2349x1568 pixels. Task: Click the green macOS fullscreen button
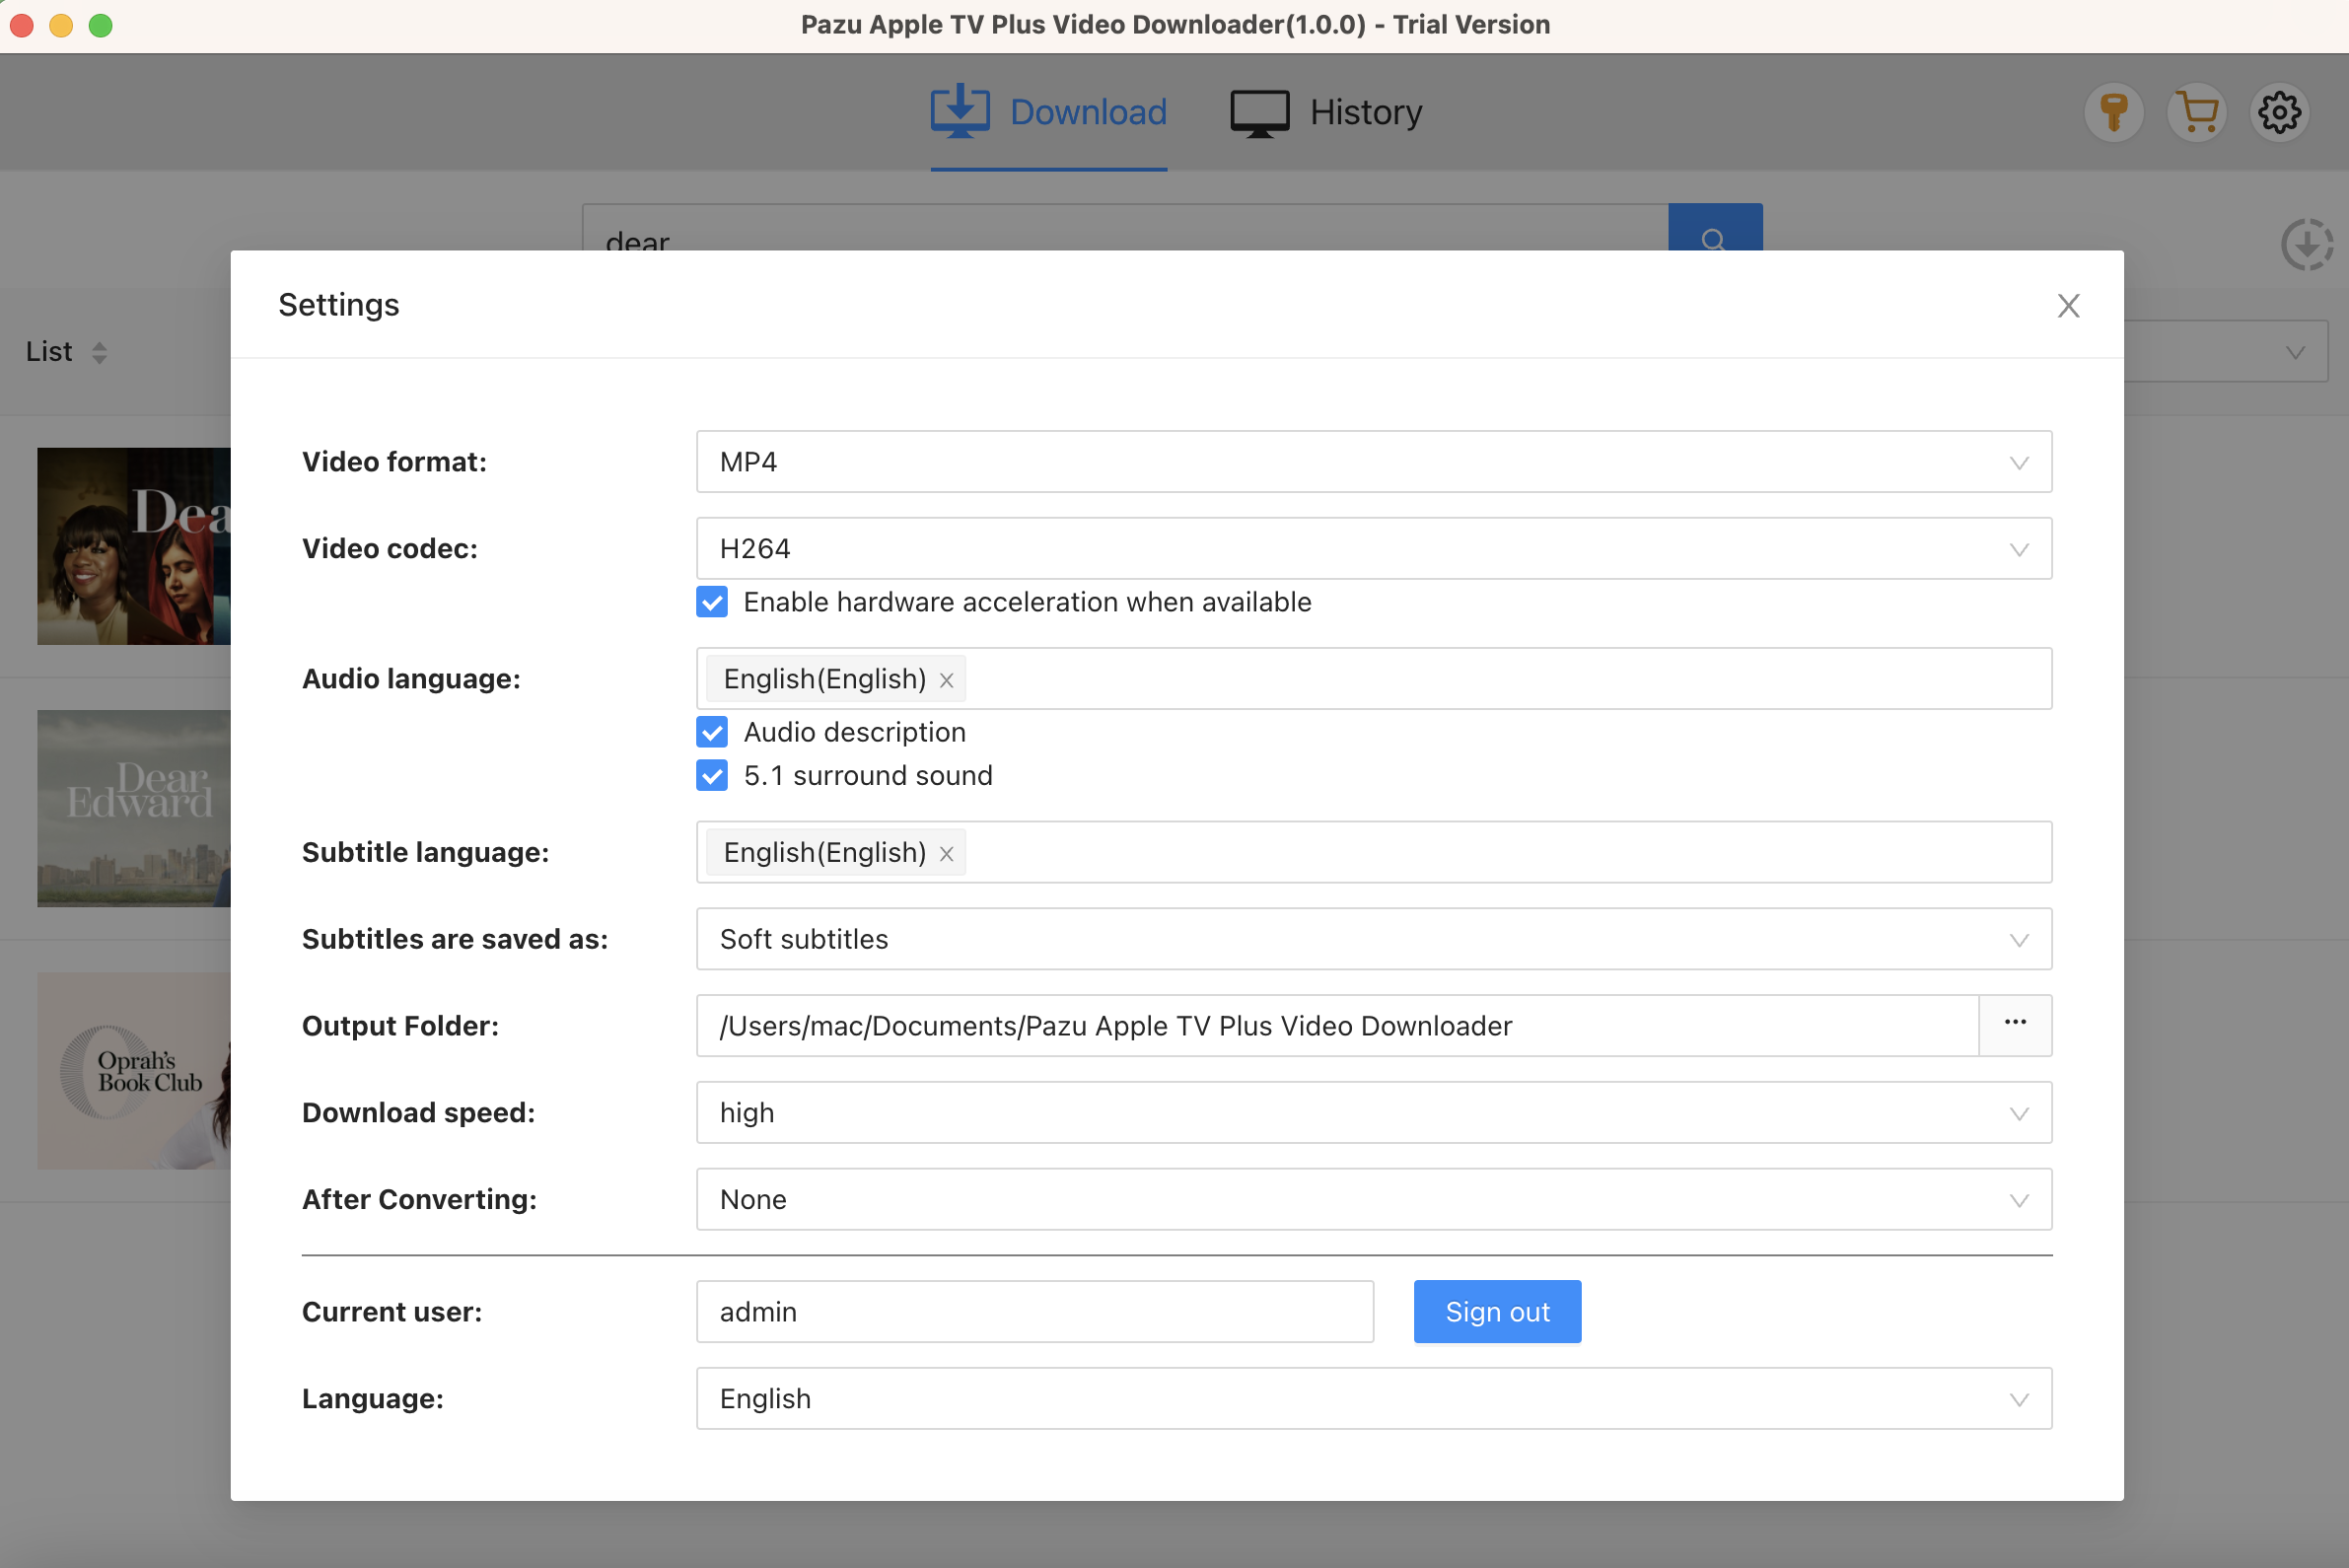click(101, 25)
